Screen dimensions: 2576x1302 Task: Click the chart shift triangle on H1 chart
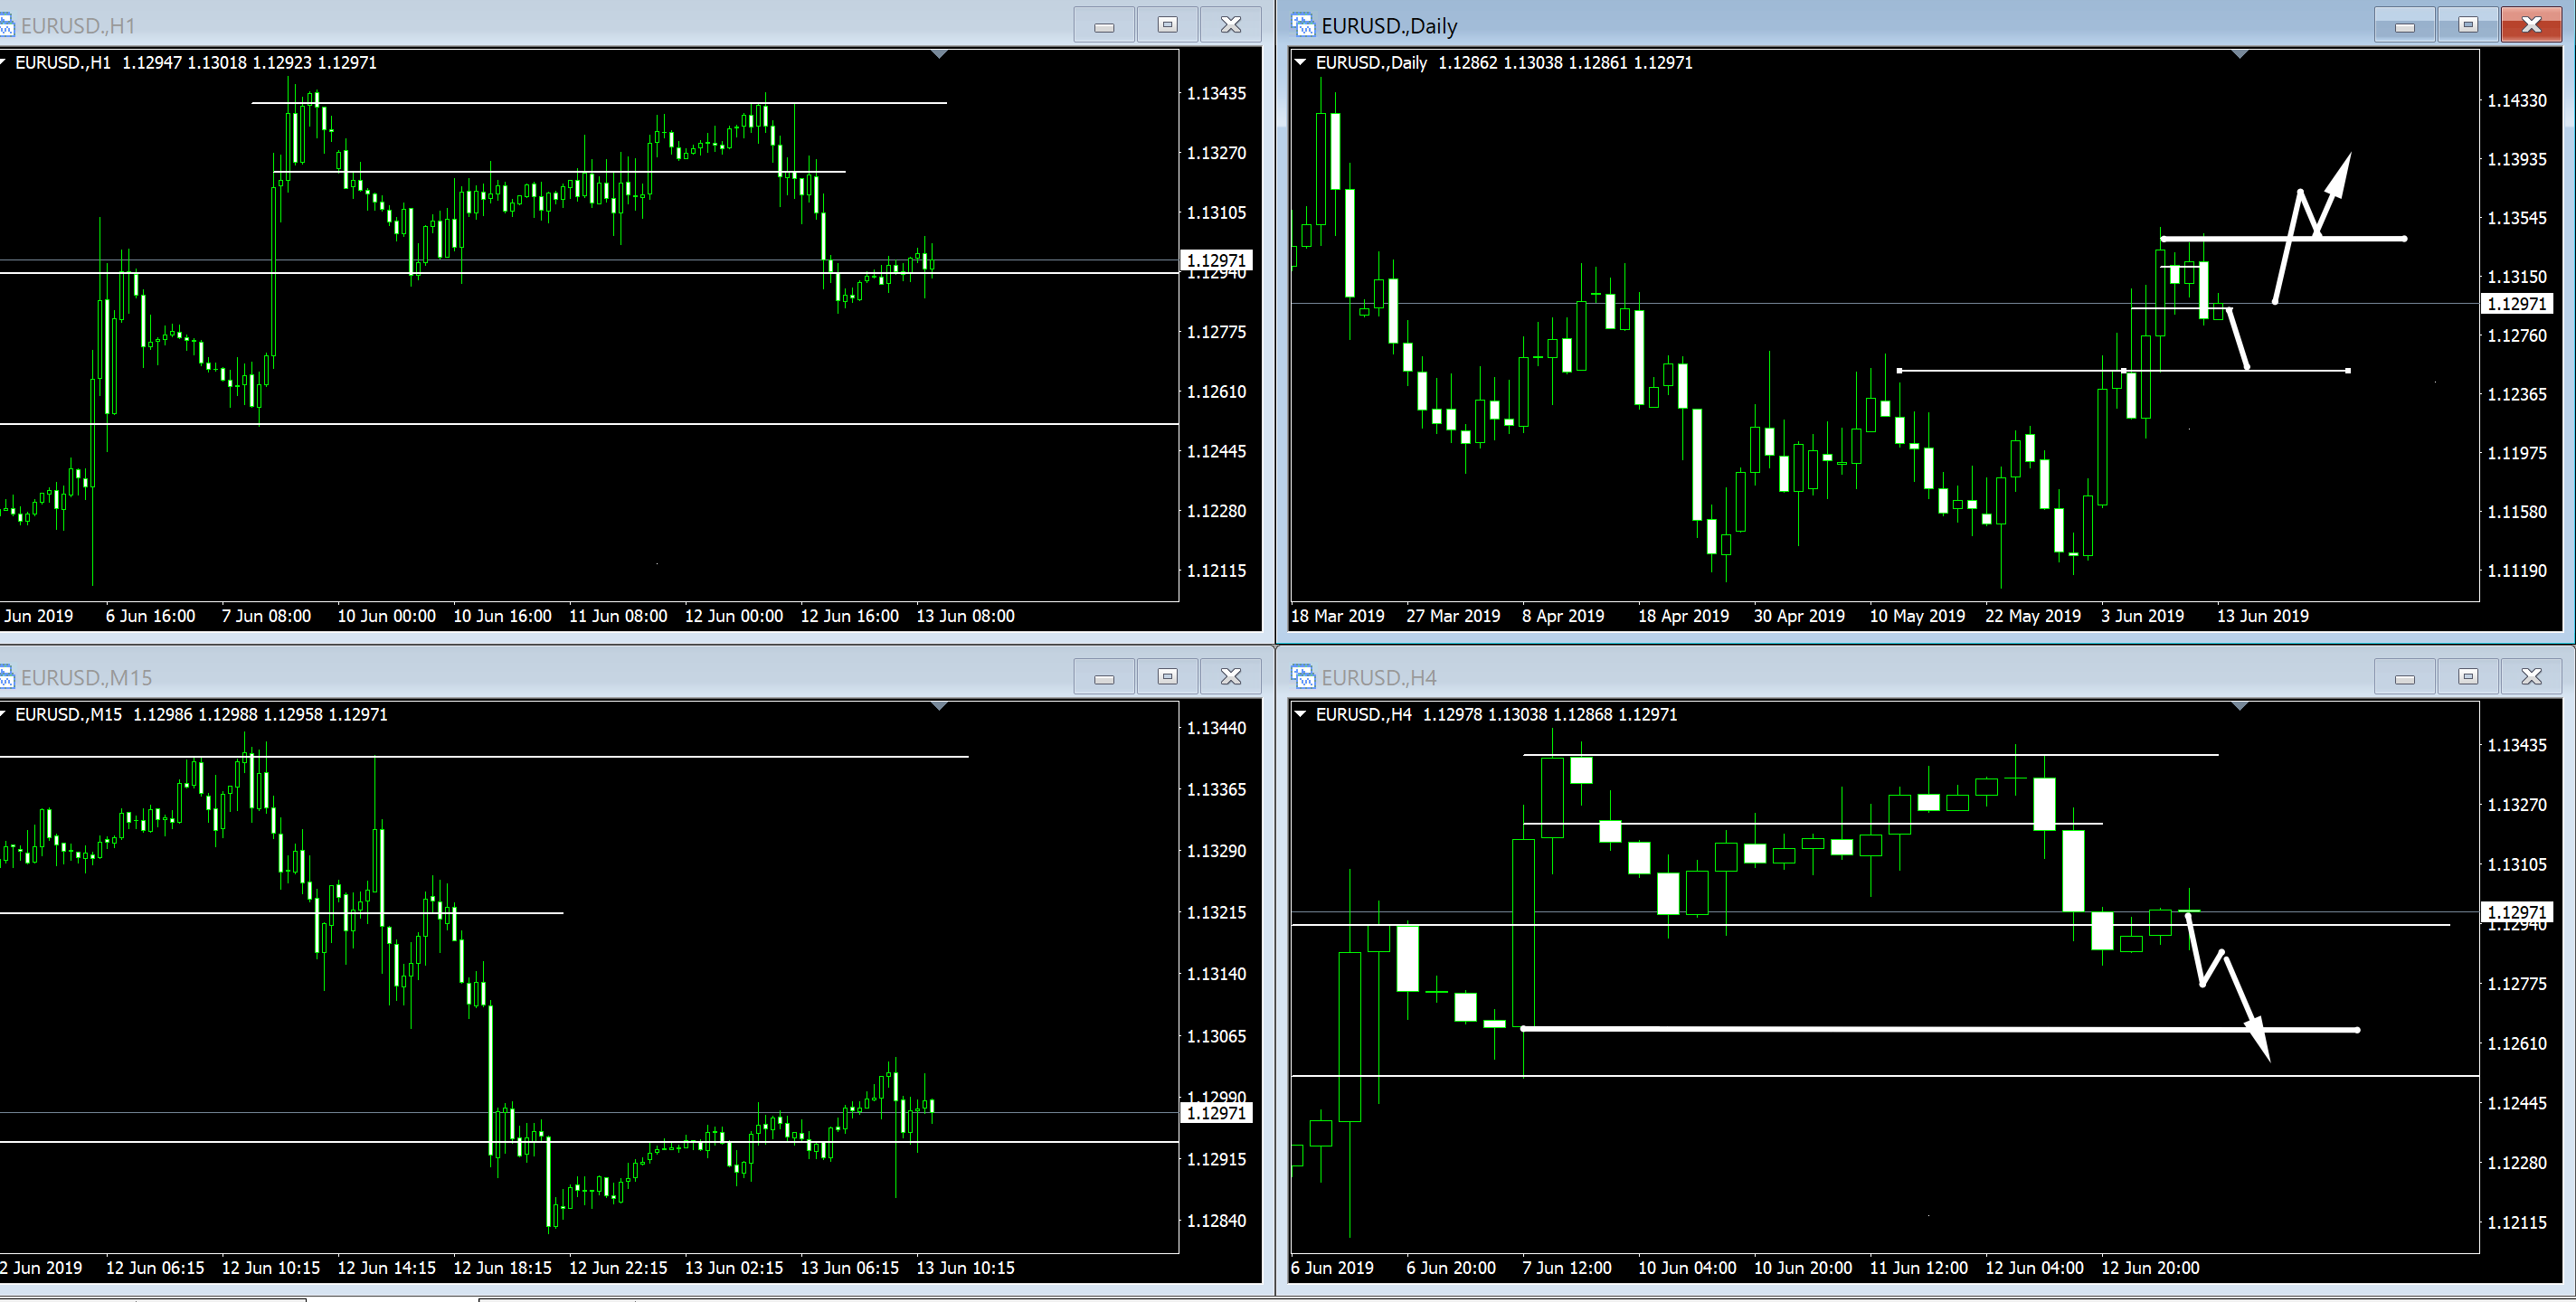click(x=939, y=55)
